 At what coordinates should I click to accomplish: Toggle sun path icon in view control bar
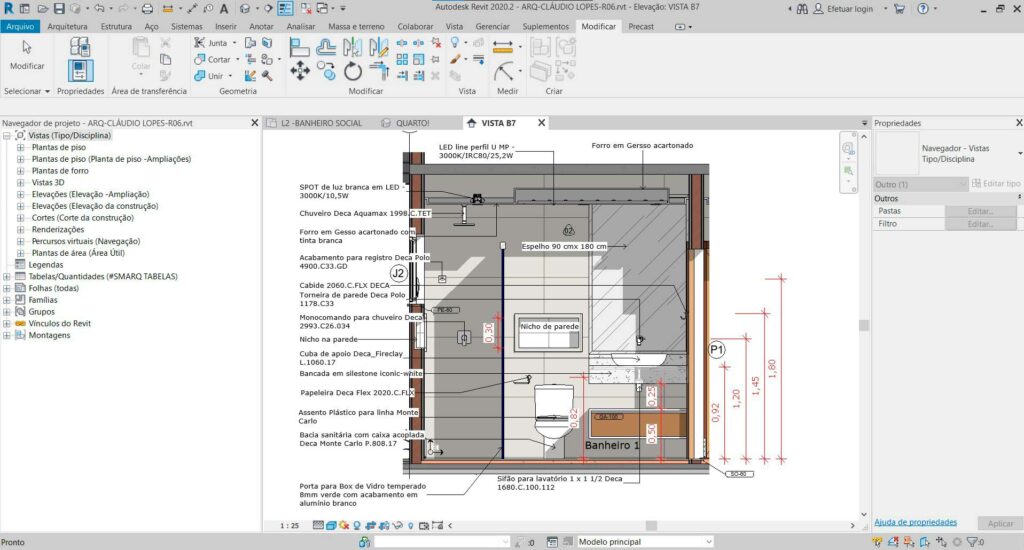point(344,525)
